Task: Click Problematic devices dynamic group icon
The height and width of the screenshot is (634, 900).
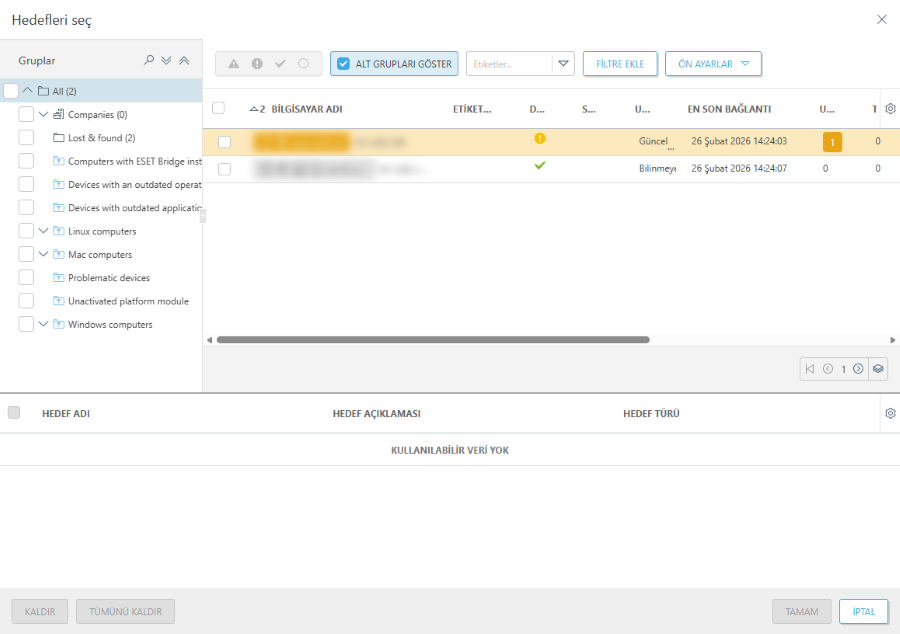Action: [x=59, y=278]
